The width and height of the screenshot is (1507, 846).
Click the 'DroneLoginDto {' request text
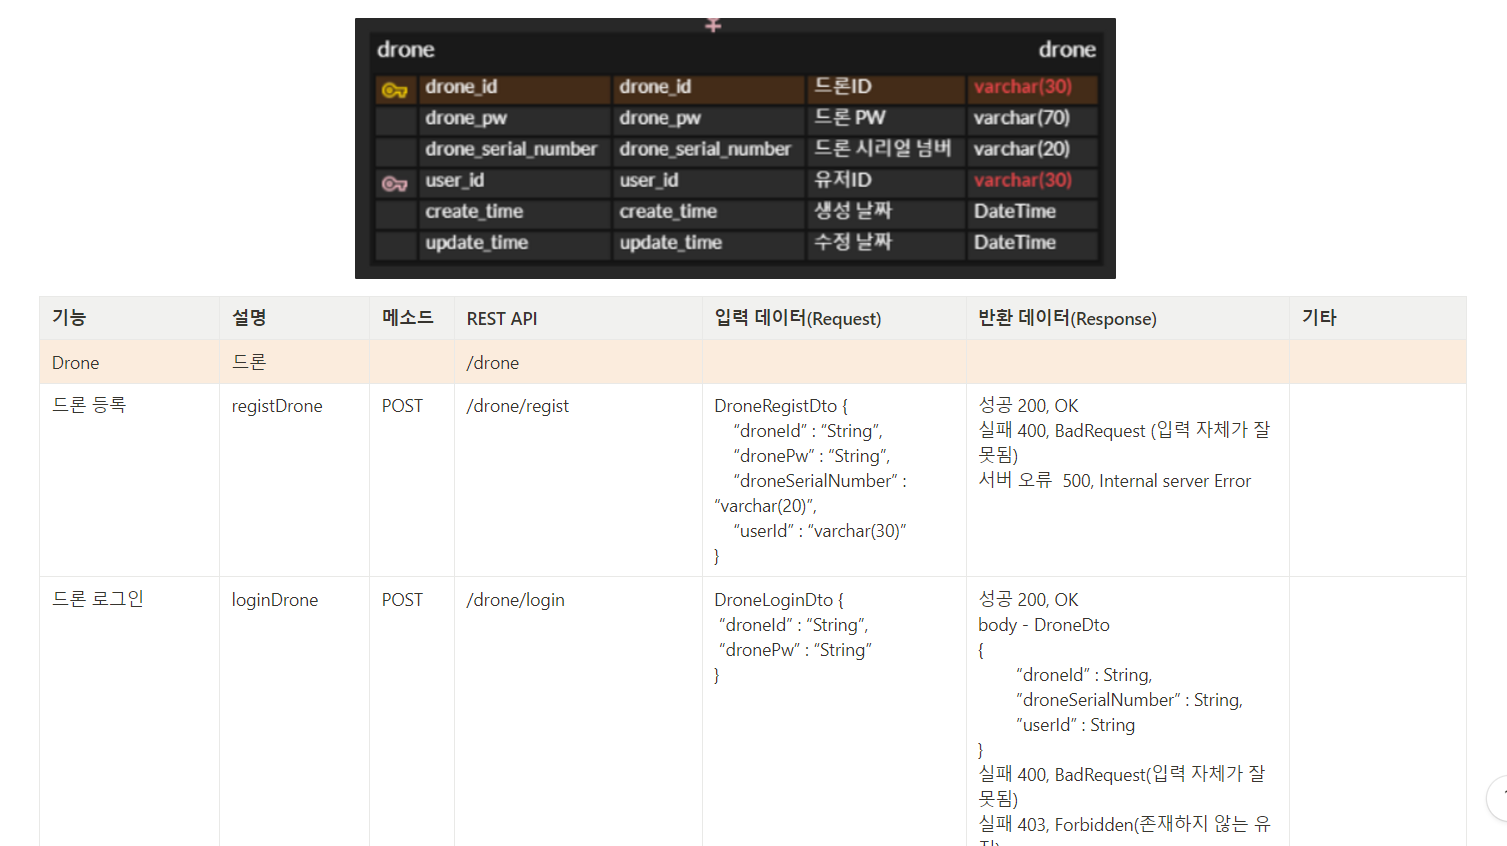(779, 600)
